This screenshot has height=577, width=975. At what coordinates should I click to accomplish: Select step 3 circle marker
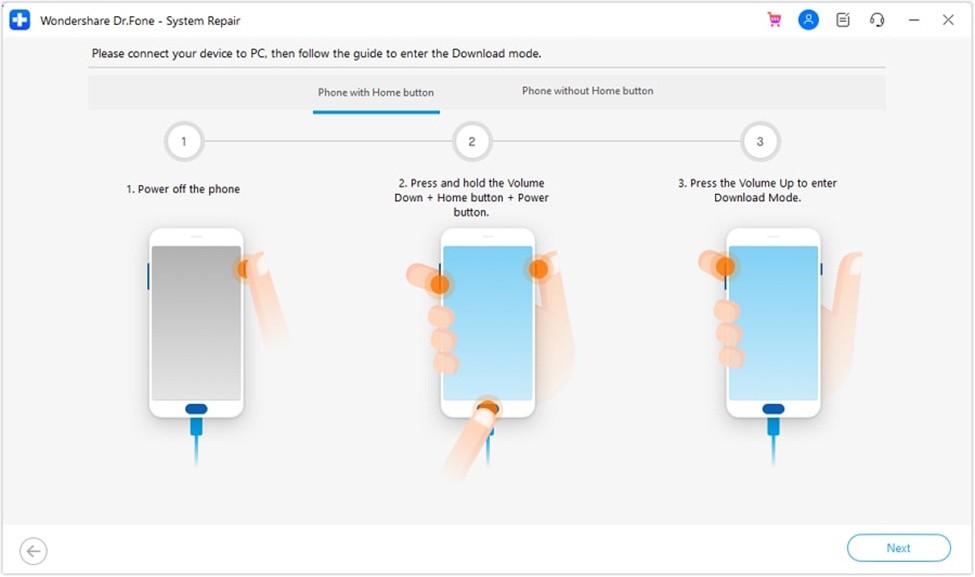point(760,142)
